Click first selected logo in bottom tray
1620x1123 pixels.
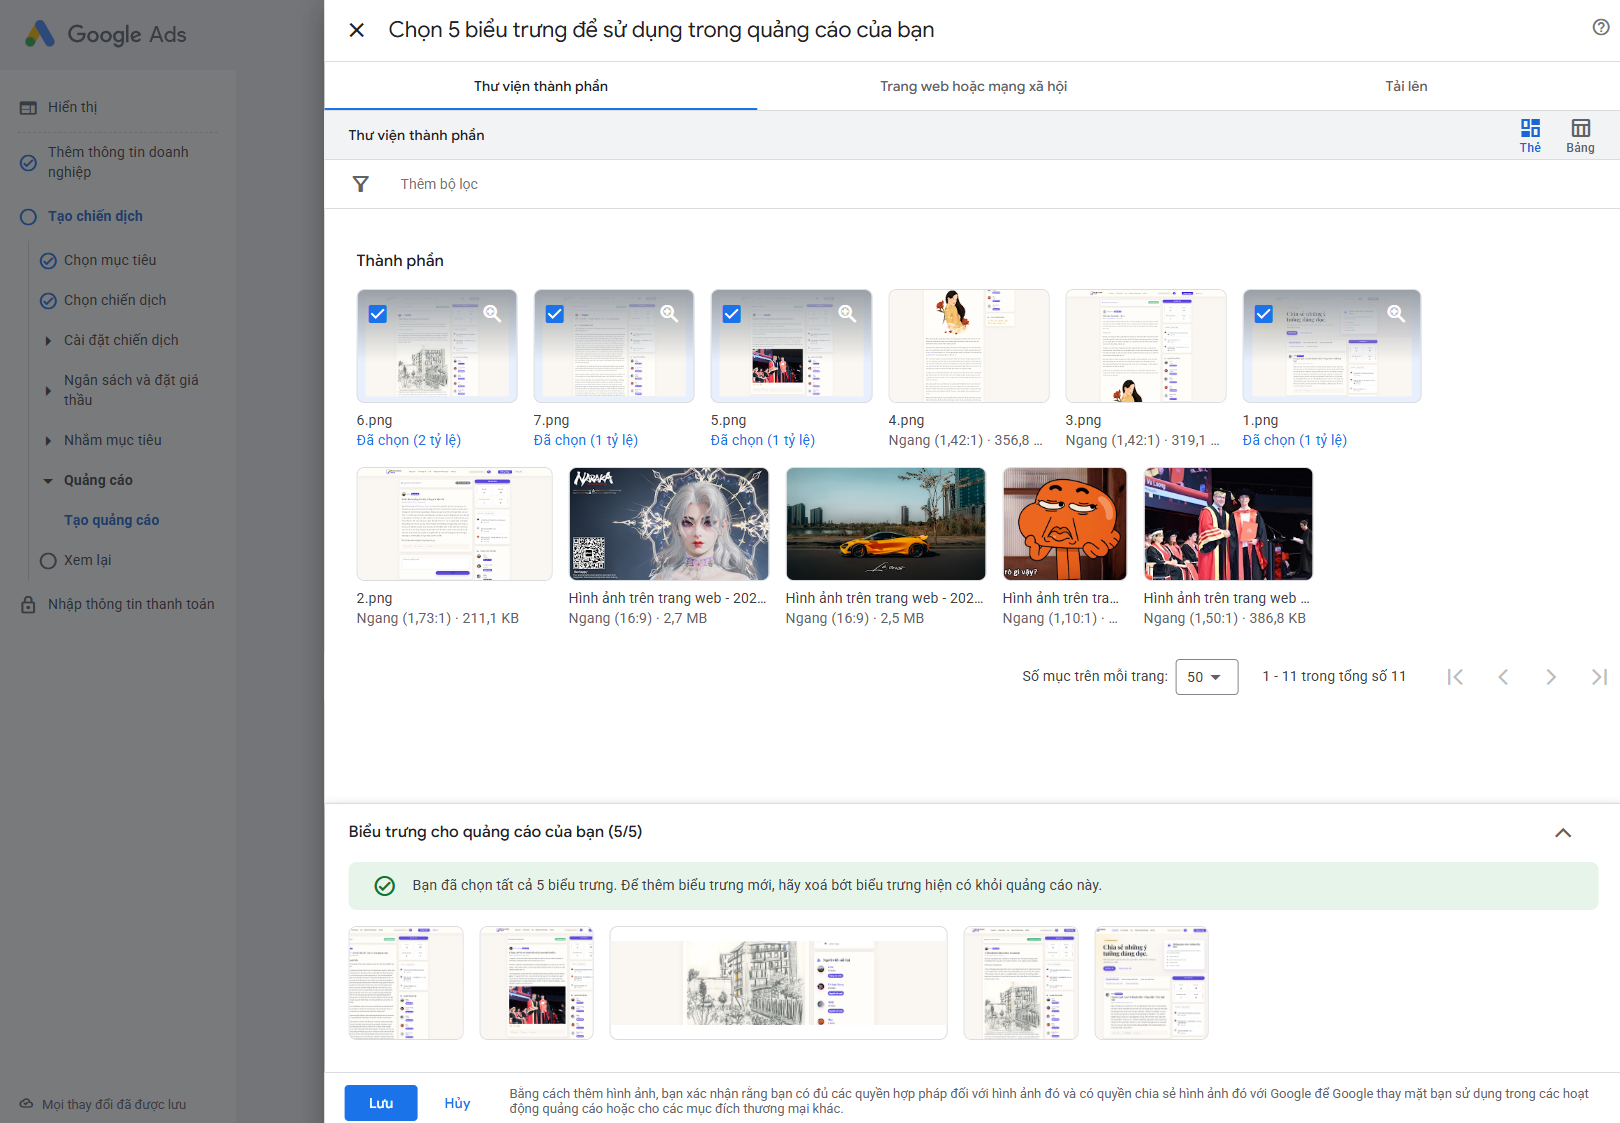[x=406, y=983]
